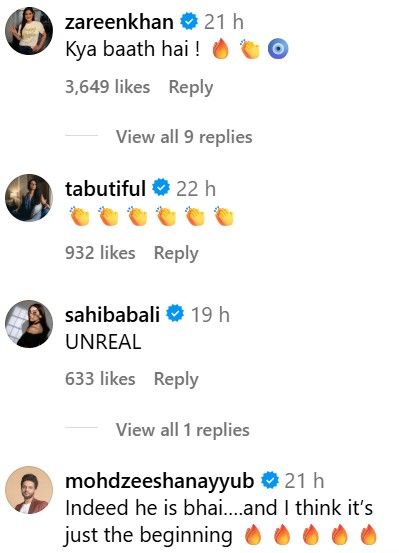
Task: Reply to zareenkhan's comment
Action: (x=191, y=87)
